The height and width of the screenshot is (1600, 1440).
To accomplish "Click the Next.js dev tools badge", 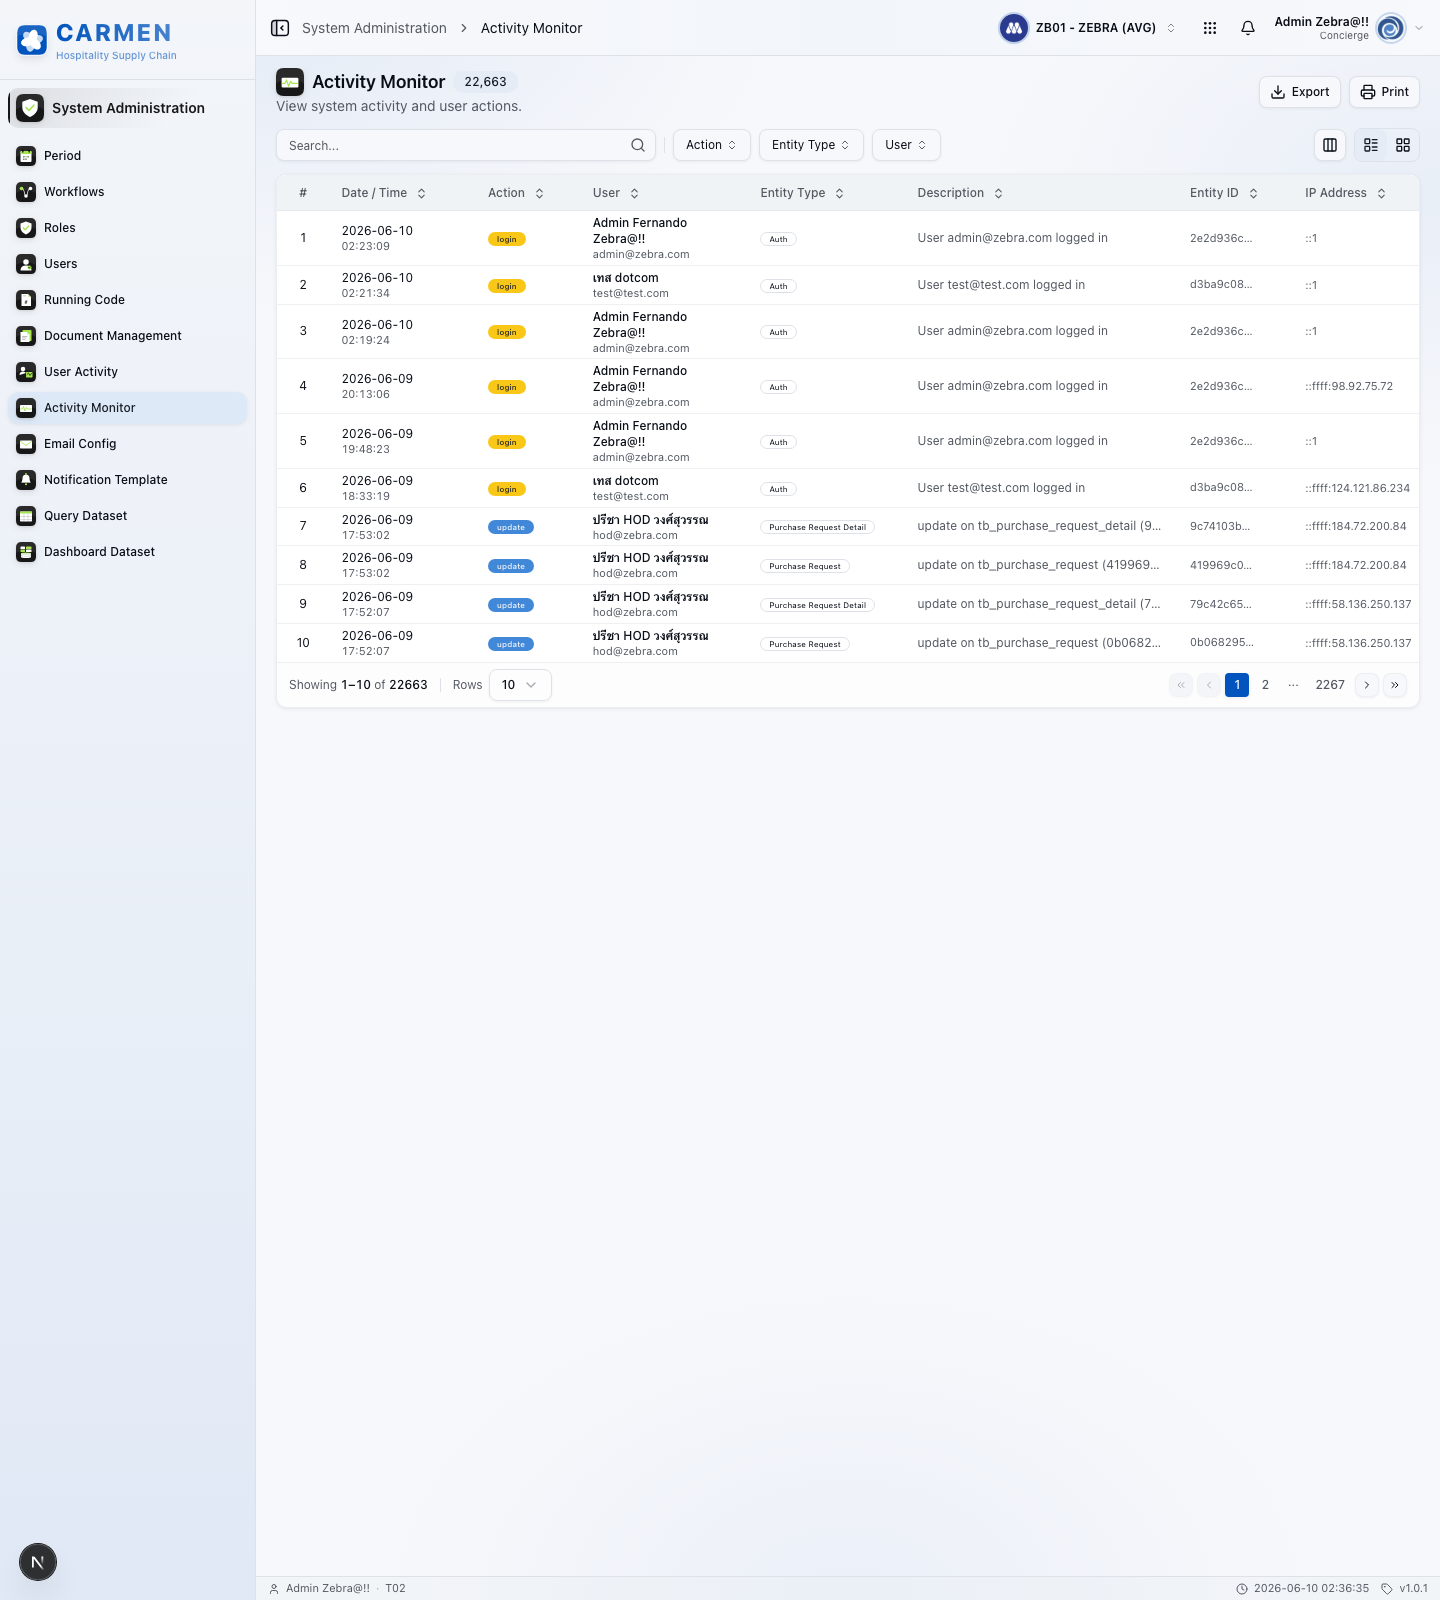I will point(38,1562).
